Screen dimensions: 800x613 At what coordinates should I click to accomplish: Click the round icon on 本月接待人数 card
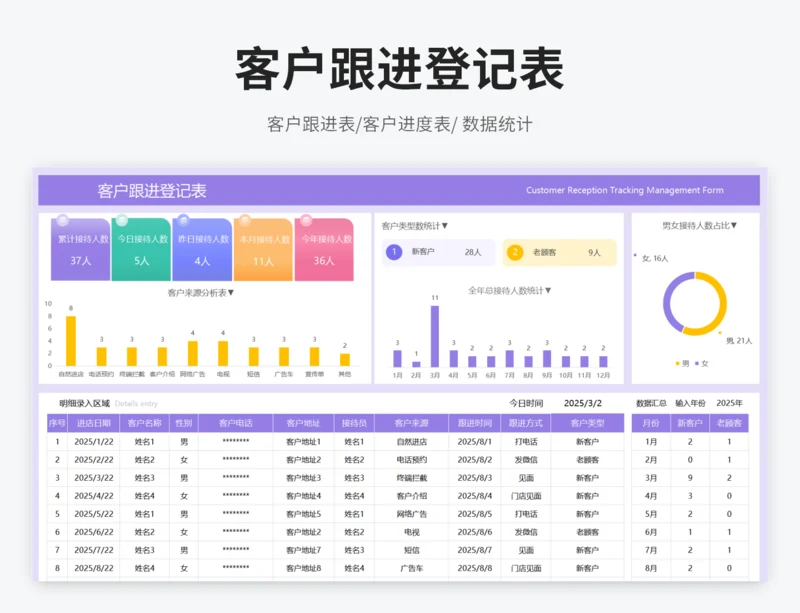(x=243, y=220)
